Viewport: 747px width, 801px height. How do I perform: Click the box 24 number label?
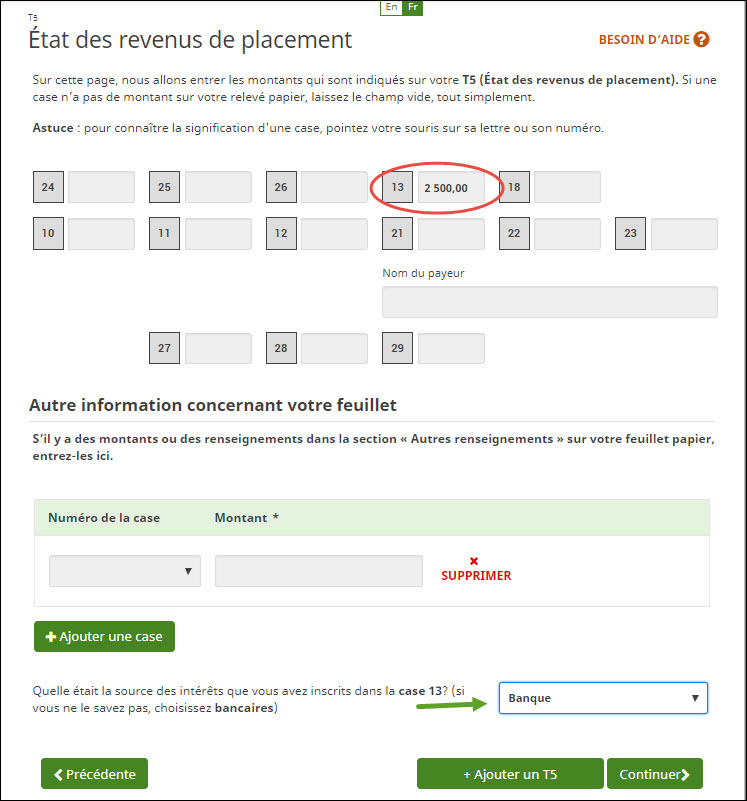(x=48, y=187)
